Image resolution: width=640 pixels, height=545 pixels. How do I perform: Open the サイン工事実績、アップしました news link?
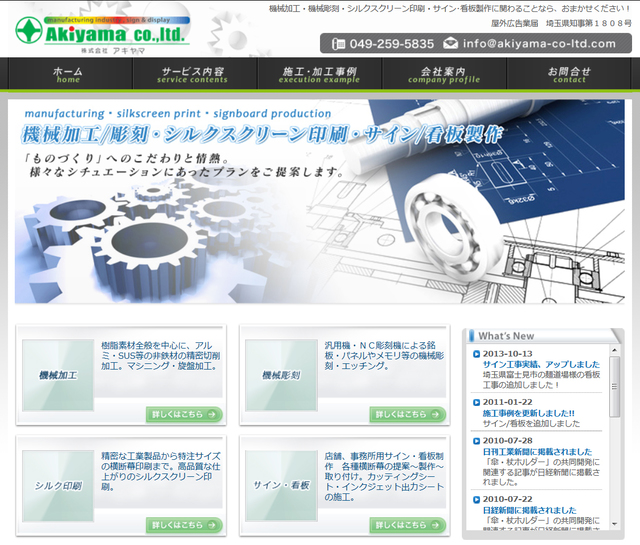click(x=541, y=365)
